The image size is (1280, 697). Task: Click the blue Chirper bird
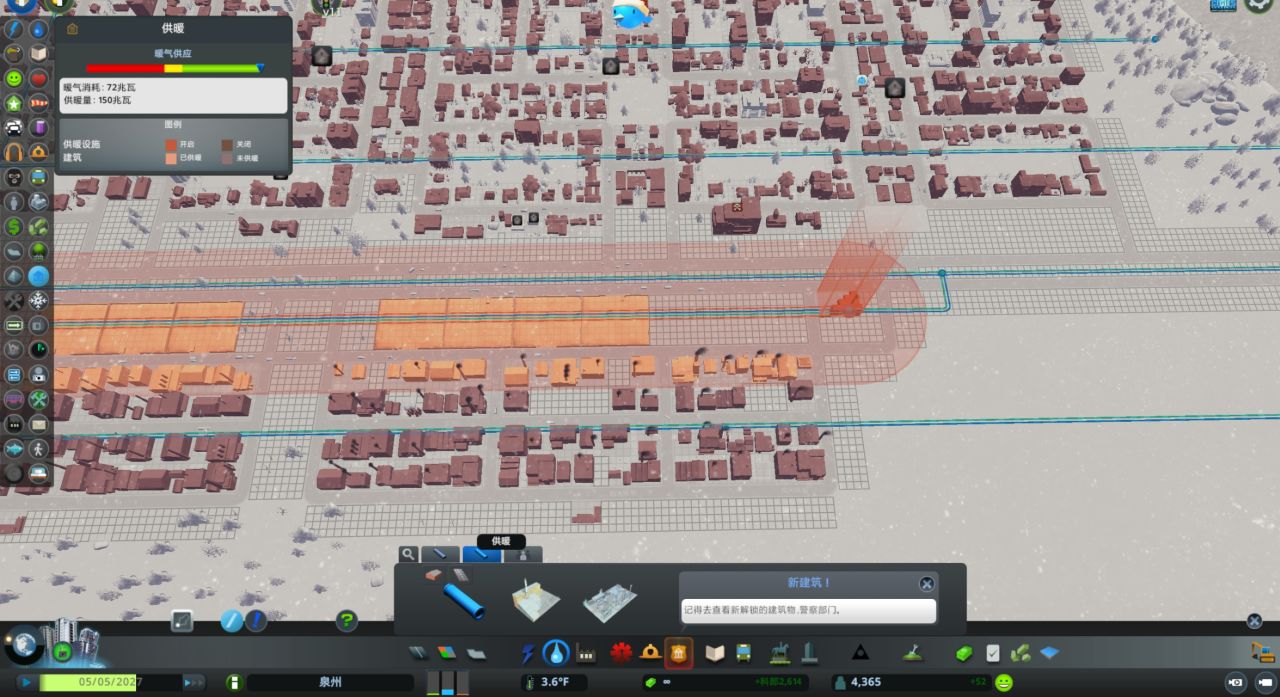(x=631, y=12)
